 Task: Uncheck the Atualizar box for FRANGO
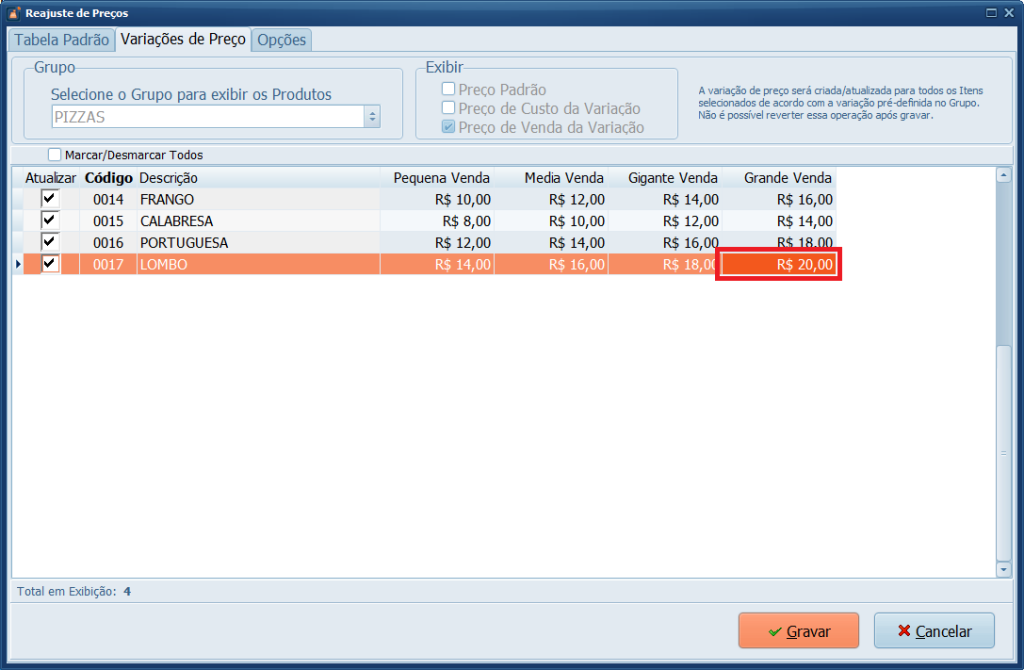[49, 199]
